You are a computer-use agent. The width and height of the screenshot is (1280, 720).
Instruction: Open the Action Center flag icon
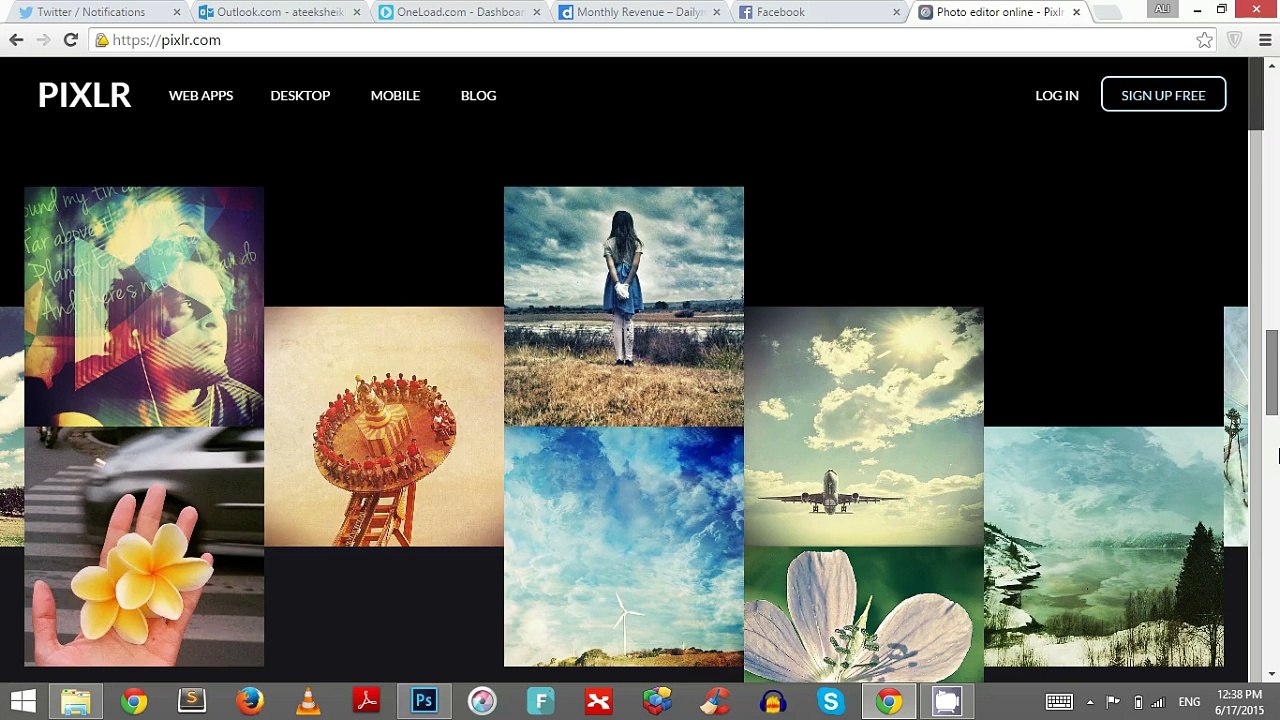pos(1113,702)
